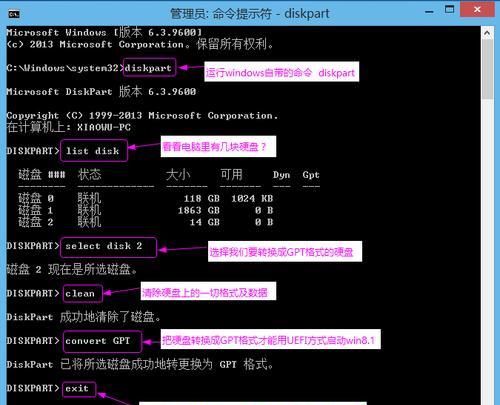Click the boxed convert GPT command
The image size is (500, 405).
(102, 341)
